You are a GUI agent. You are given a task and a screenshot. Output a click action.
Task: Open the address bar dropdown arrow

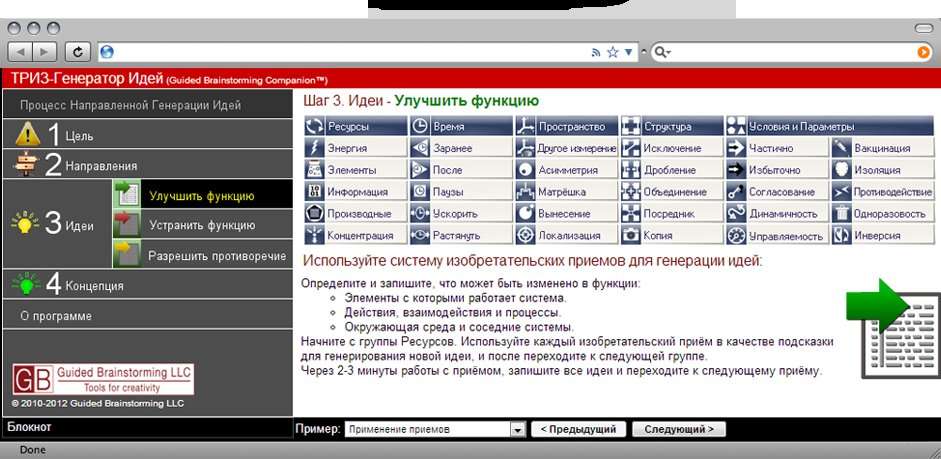pyautogui.click(x=628, y=52)
